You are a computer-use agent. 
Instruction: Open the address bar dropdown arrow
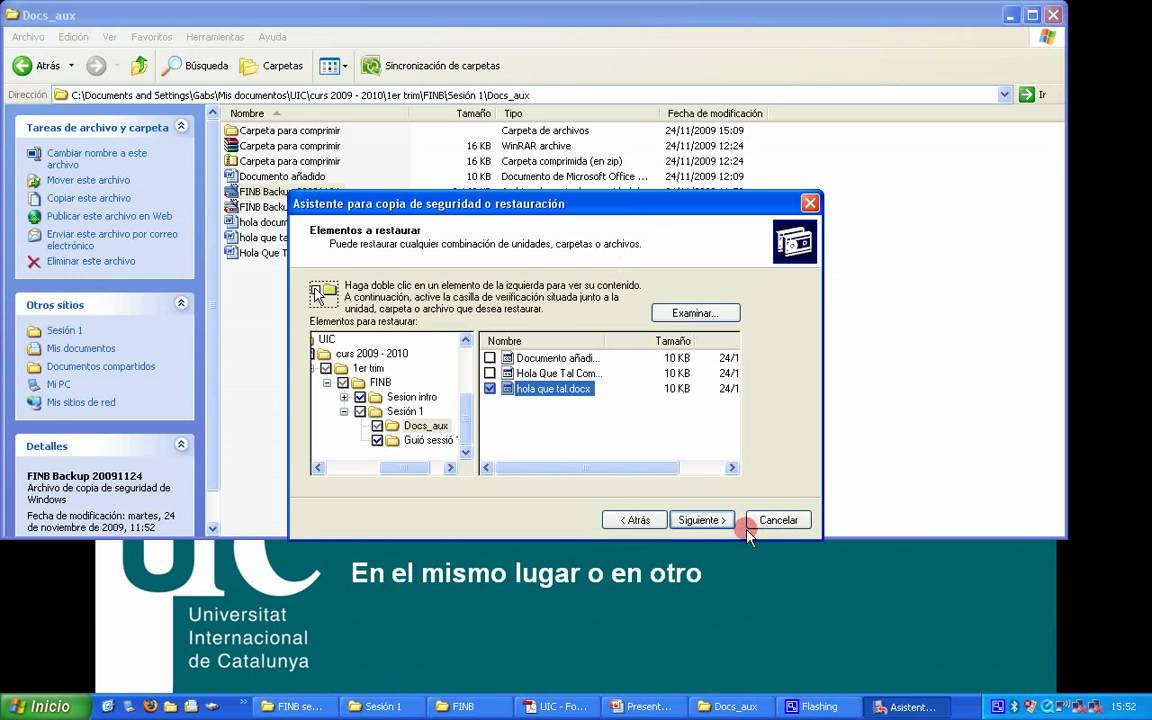pyautogui.click(x=1004, y=95)
